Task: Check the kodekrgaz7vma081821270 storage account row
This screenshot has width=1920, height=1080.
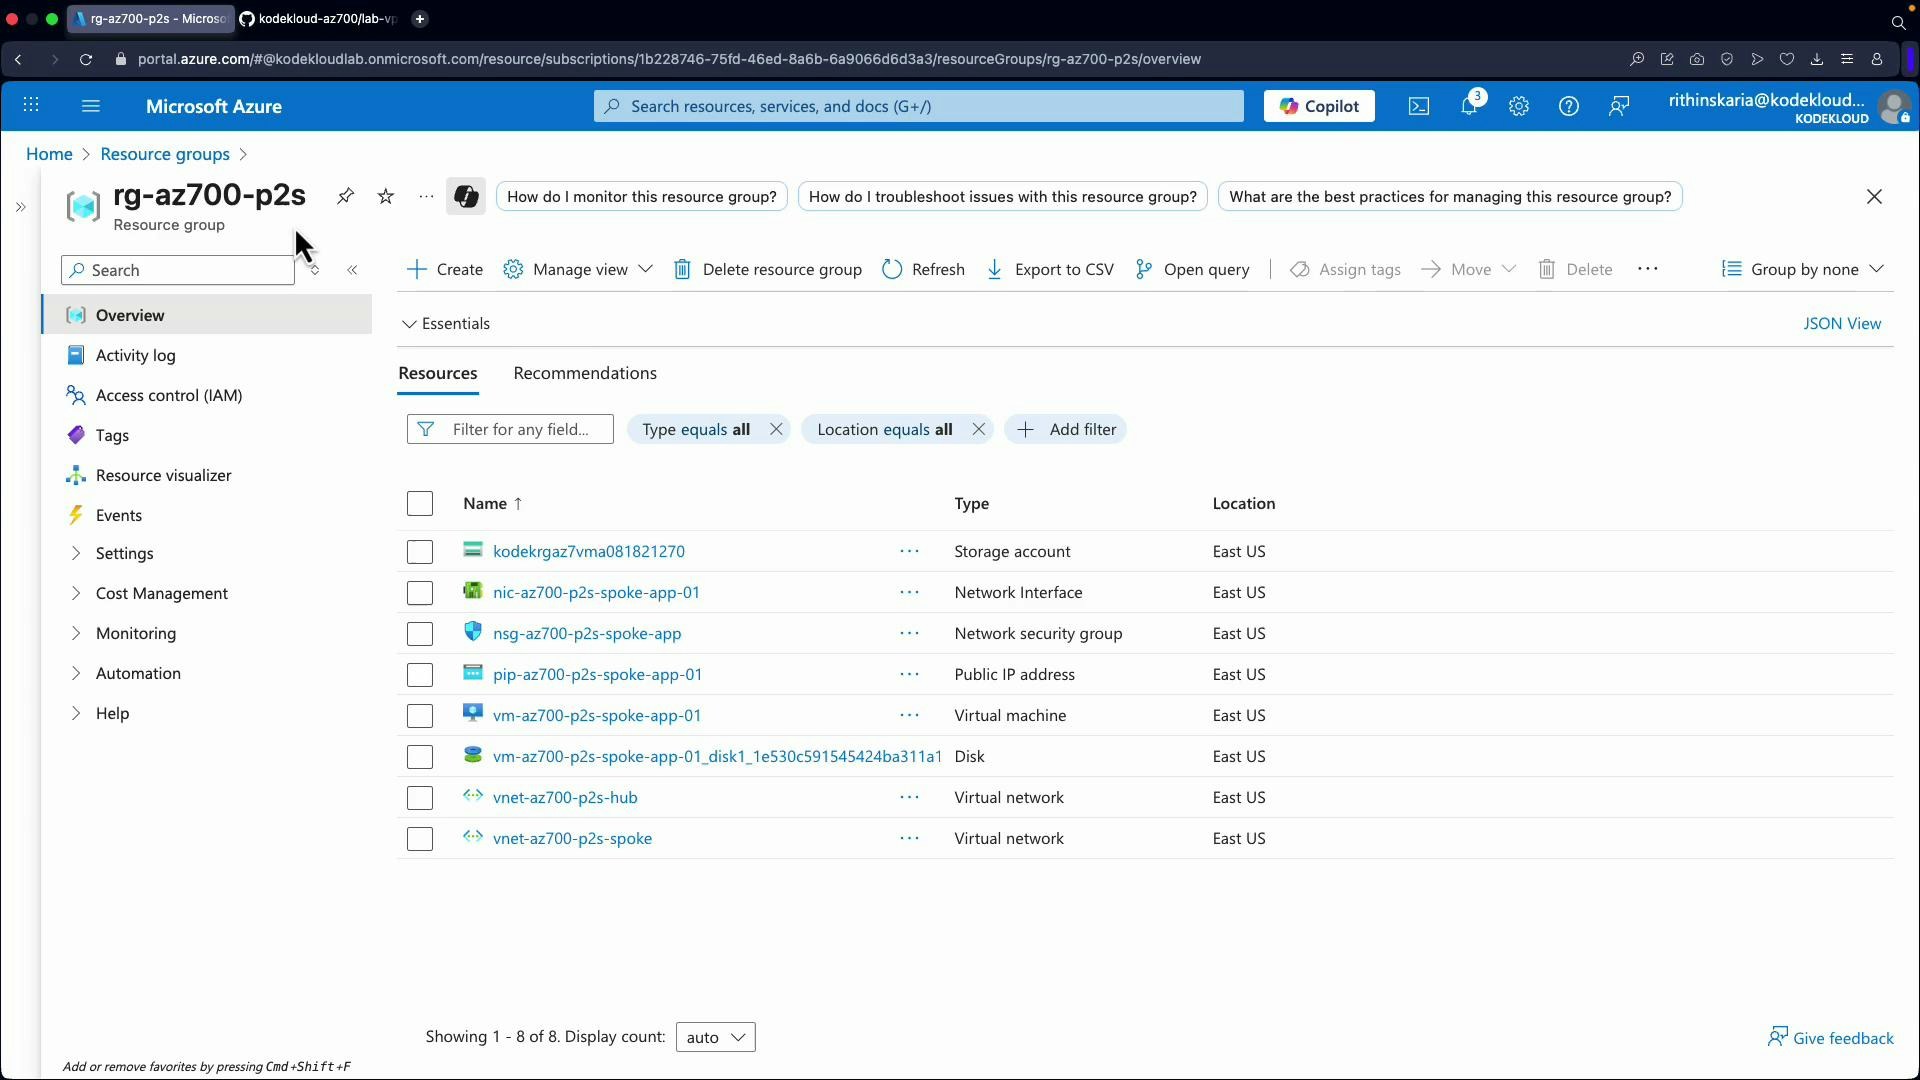Action: tap(419, 552)
